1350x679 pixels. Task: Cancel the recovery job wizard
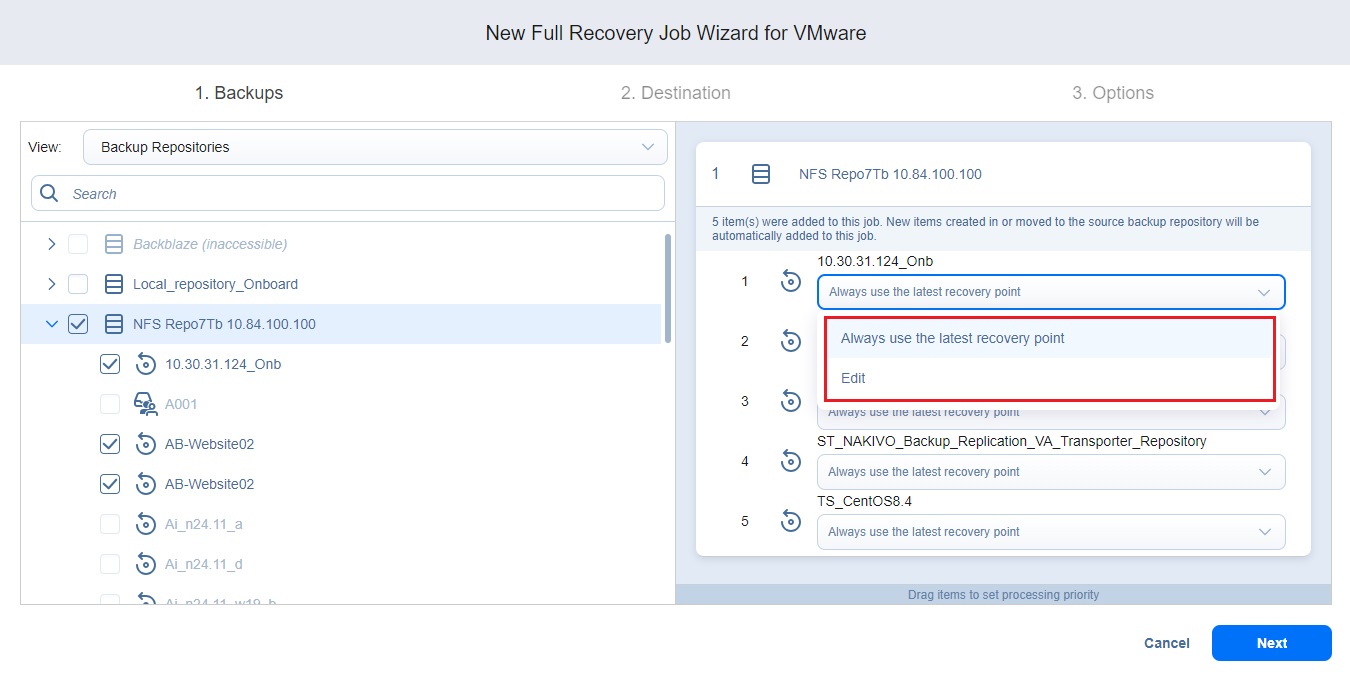point(1166,643)
